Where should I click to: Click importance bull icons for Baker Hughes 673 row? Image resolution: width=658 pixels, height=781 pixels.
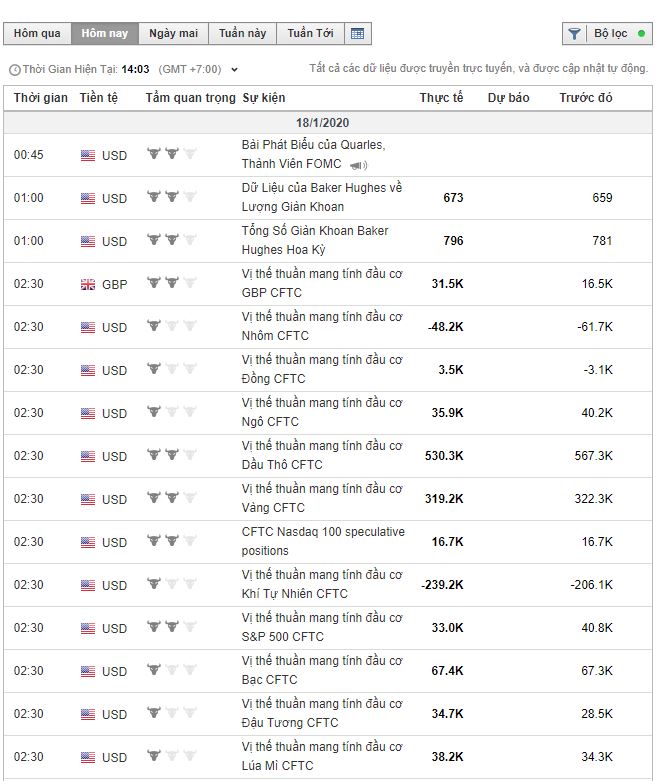pyautogui.click(x=171, y=198)
